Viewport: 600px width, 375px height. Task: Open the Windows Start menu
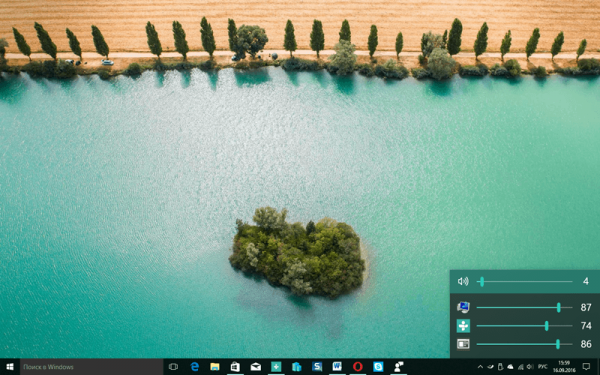click(10, 367)
